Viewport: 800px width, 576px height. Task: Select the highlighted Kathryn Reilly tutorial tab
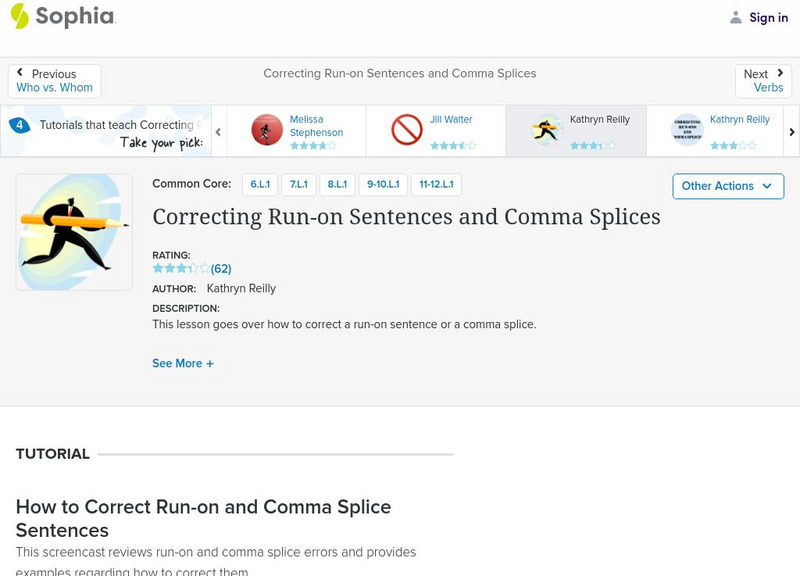coord(576,130)
